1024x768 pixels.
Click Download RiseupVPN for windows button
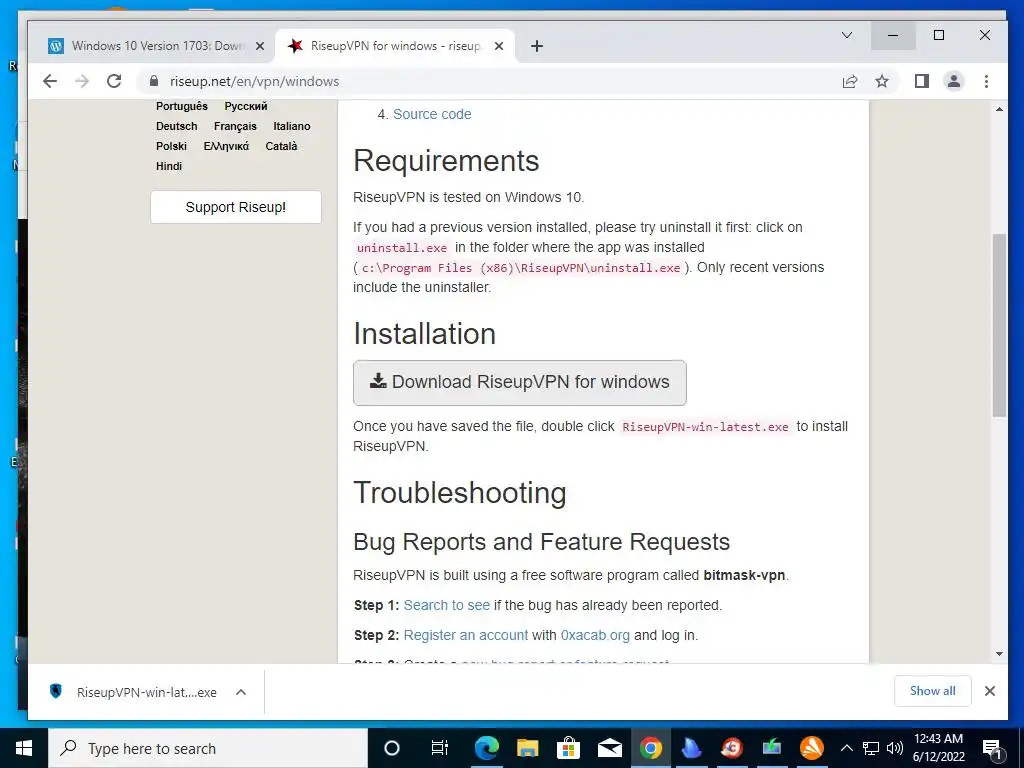click(520, 383)
